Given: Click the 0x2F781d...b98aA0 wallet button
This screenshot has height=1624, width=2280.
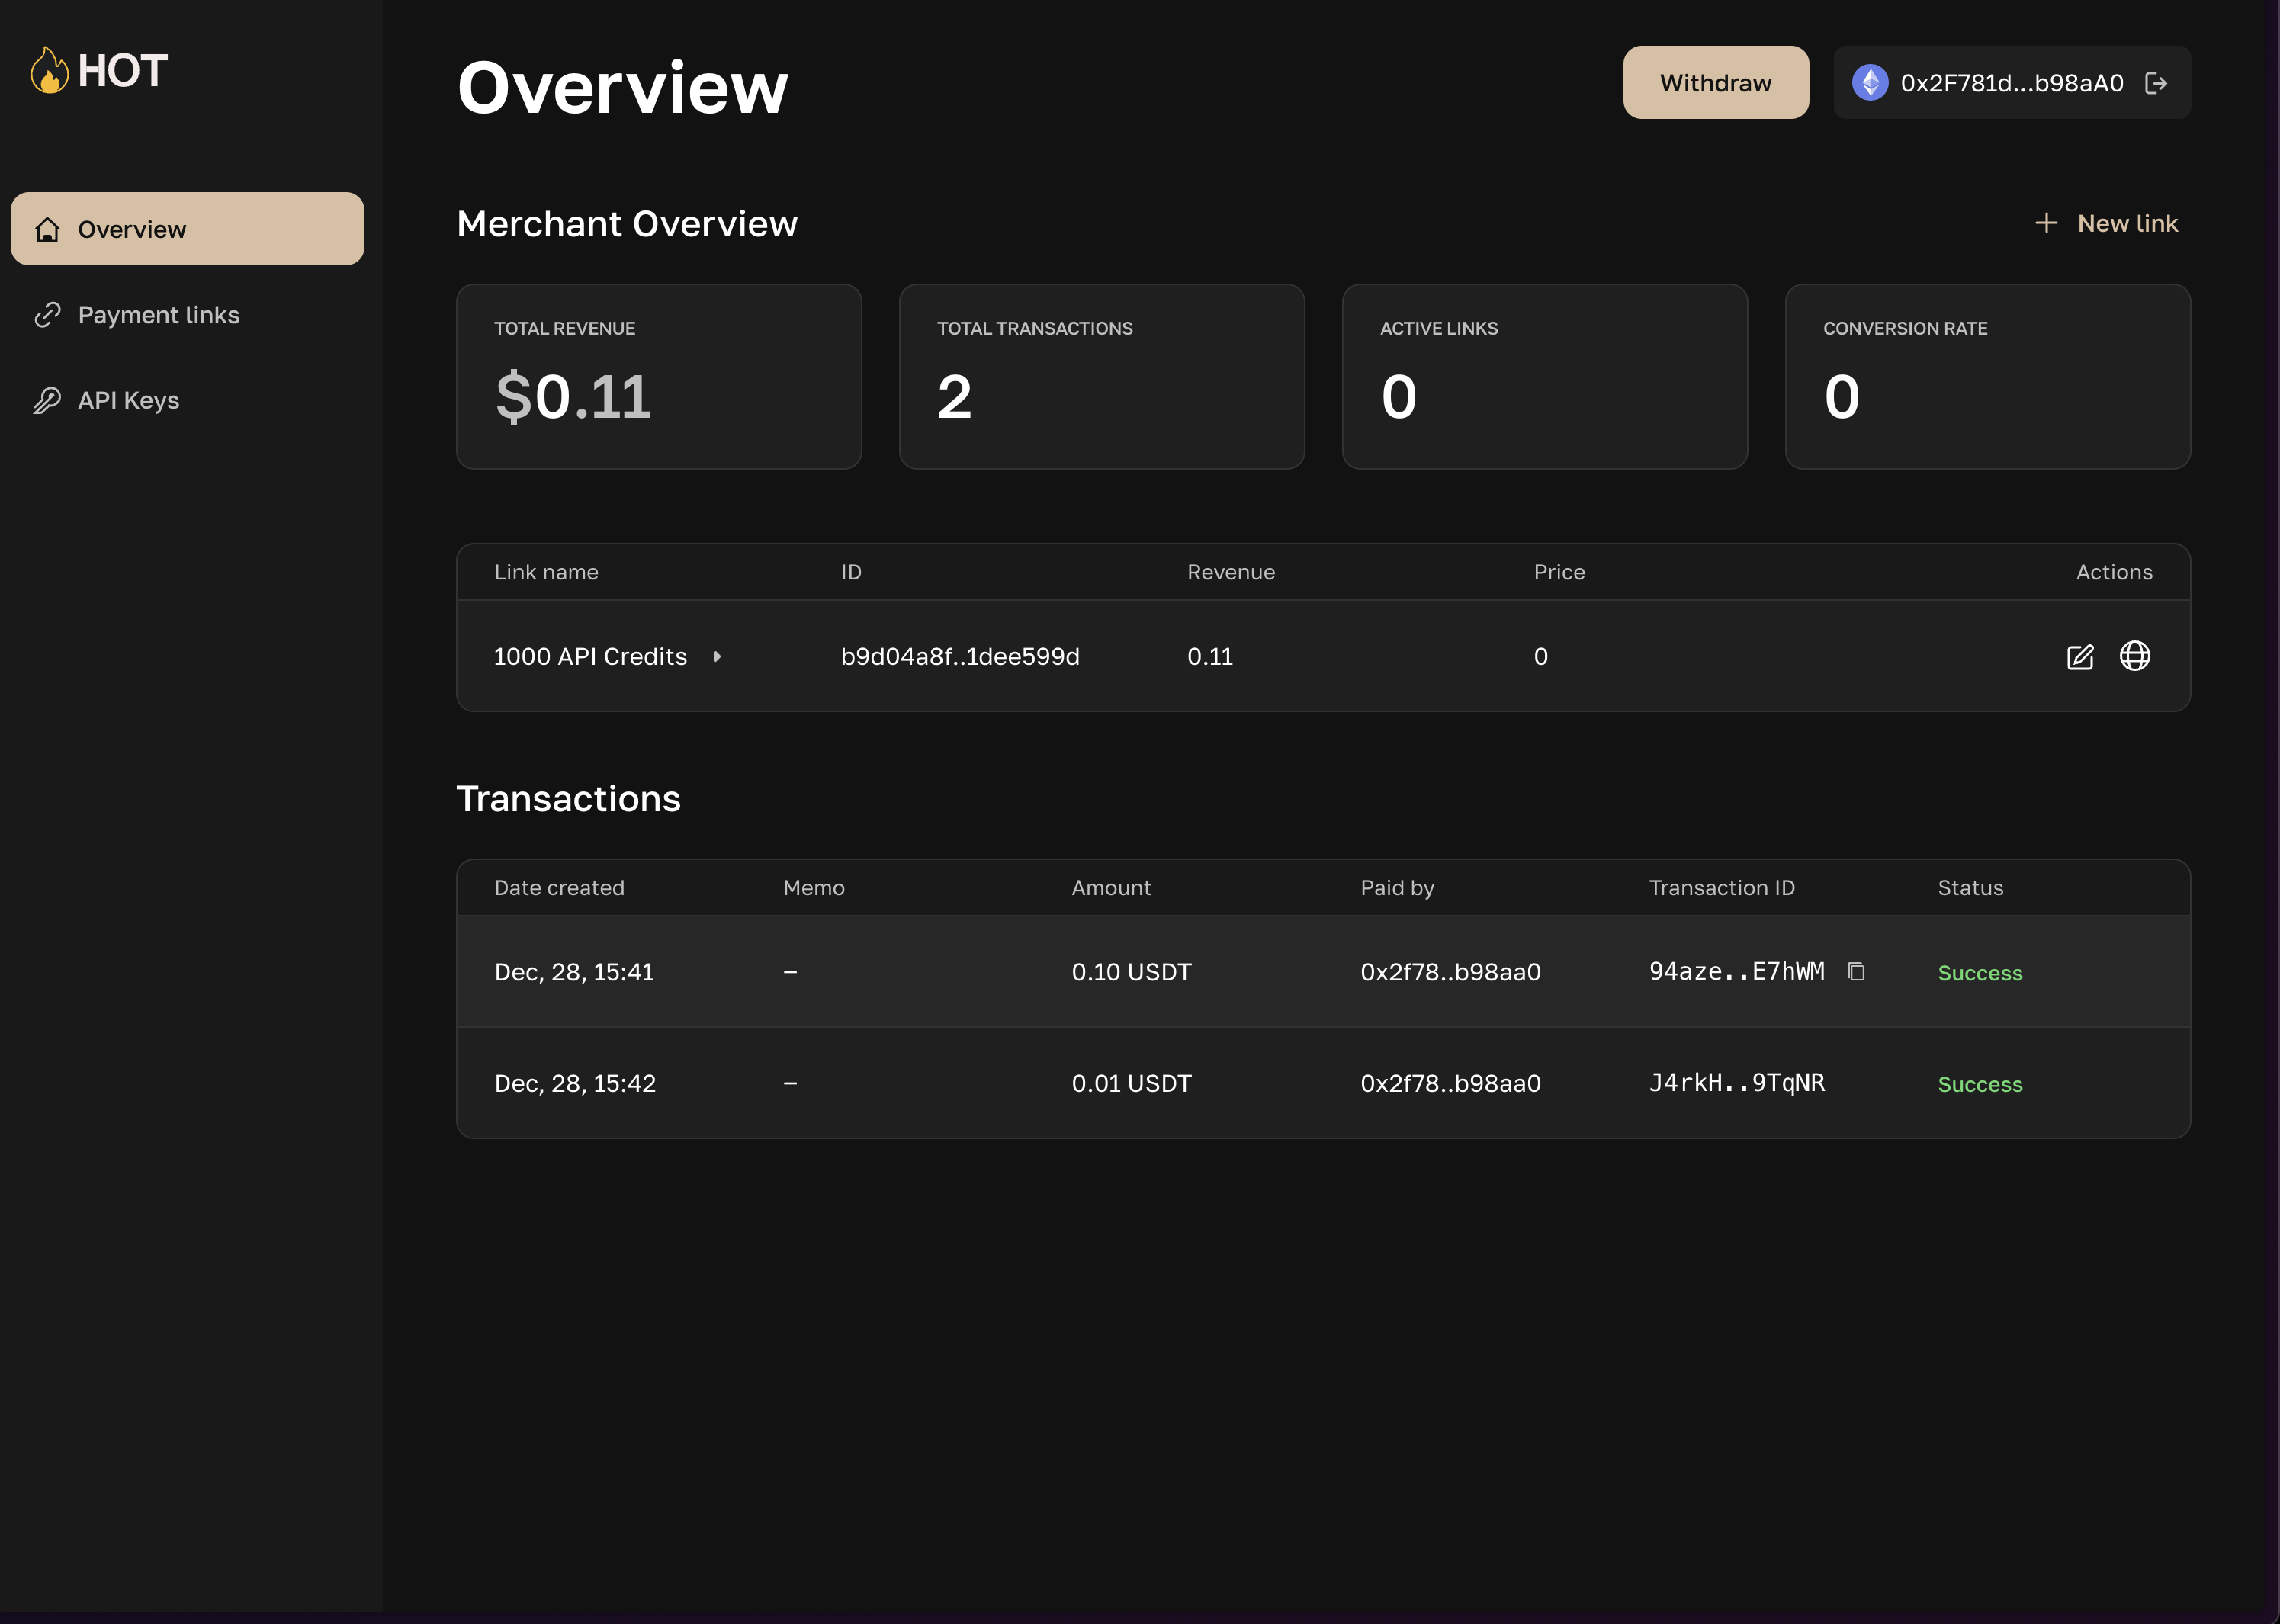Looking at the screenshot, I should coord(2010,83).
